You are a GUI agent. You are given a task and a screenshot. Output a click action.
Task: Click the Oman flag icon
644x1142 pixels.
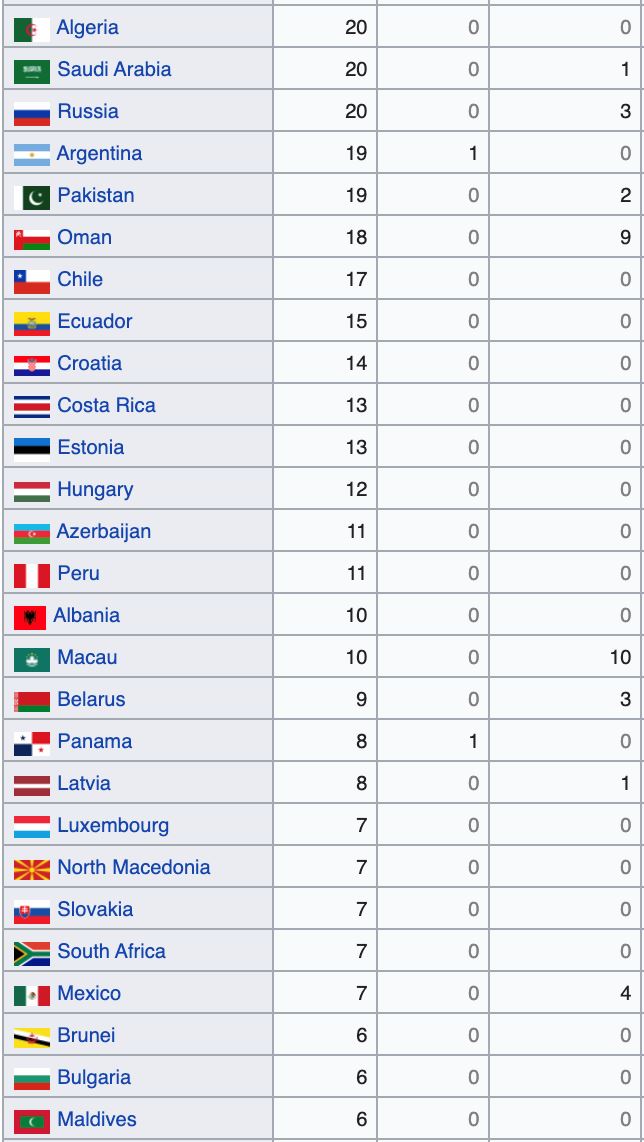pyautogui.click(x=31, y=238)
